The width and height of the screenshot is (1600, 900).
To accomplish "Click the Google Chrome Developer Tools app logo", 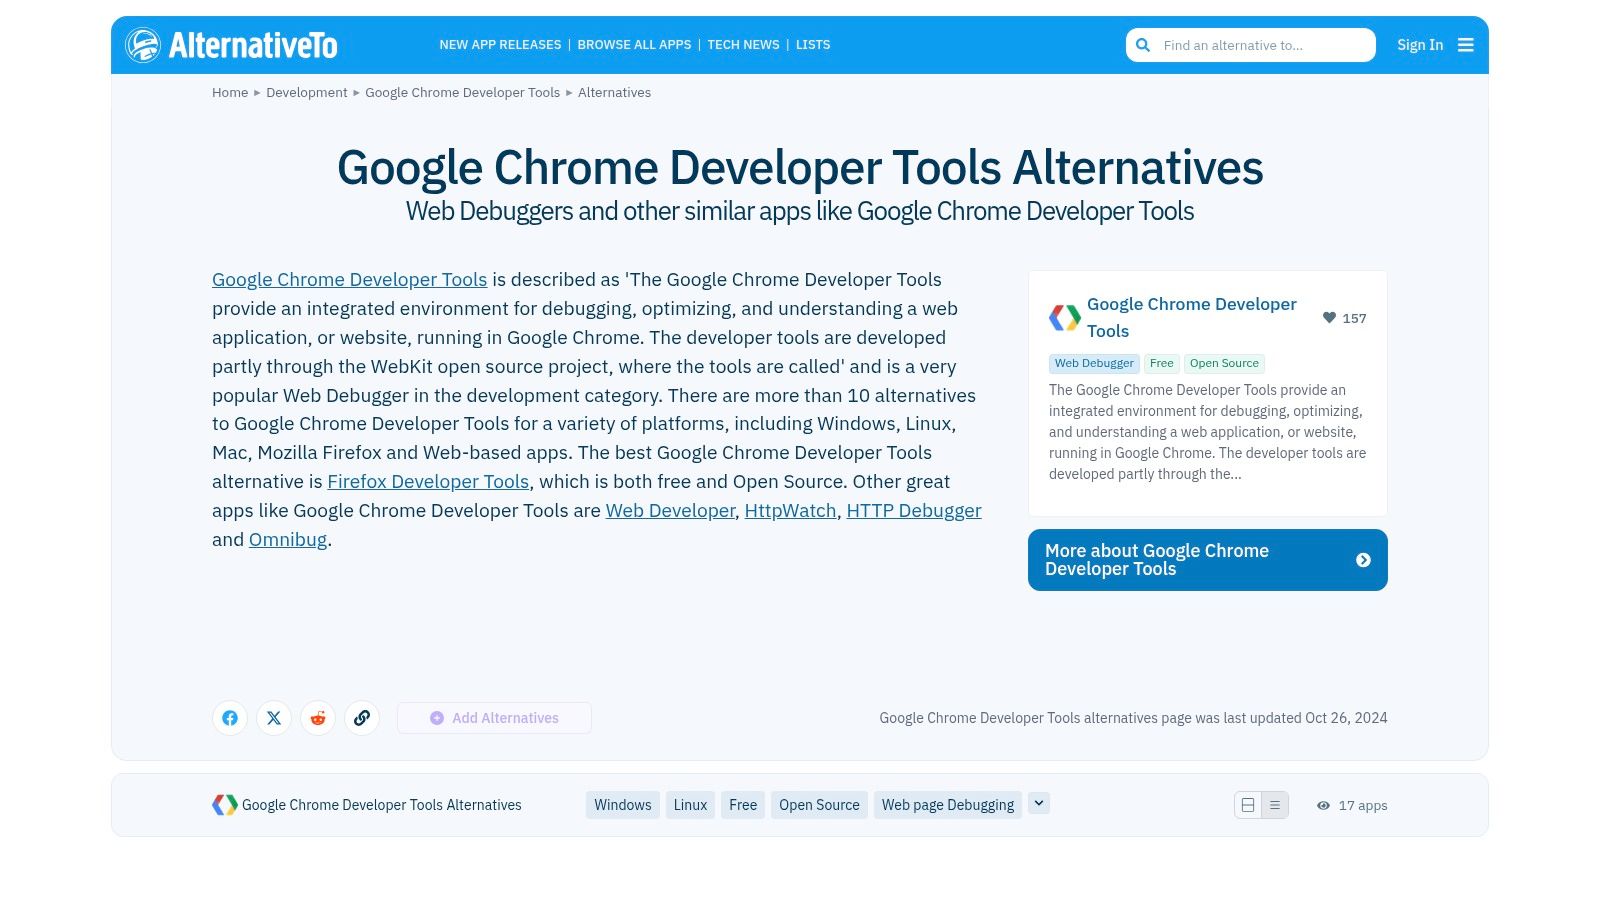I will pyautogui.click(x=1063, y=318).
